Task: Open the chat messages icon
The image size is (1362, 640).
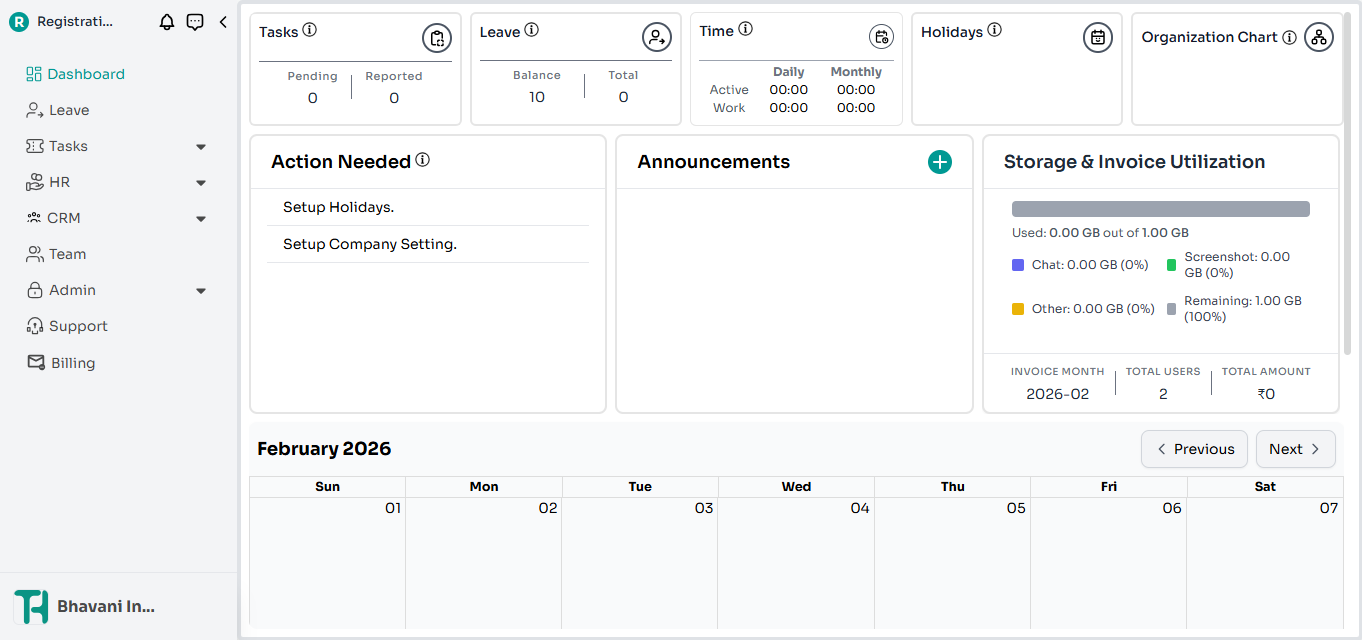Action: [x=195, y=22]
